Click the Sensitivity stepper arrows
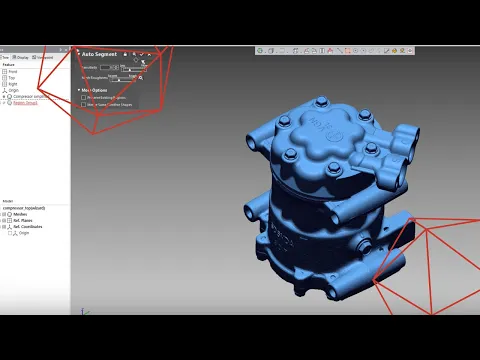 116,68
